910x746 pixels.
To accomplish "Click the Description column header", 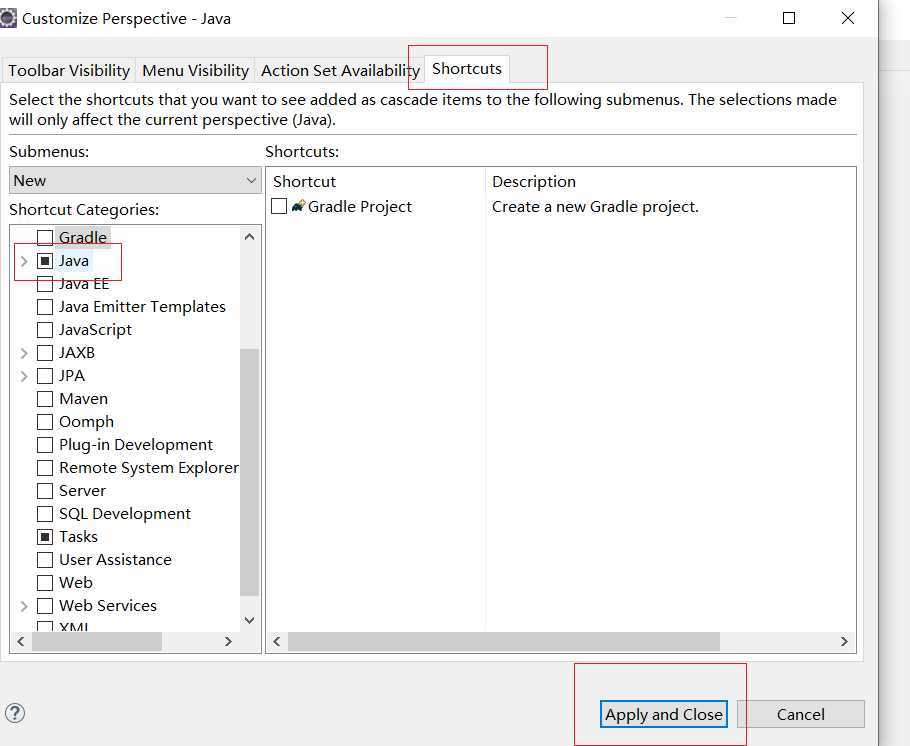I will coord(670,181).
